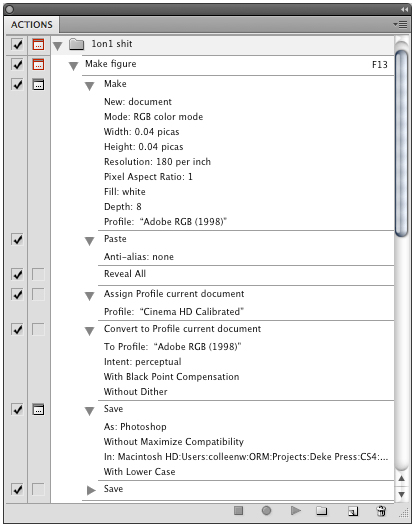Image resolution: width=415 pixels, height=527 pixels.
Task: Toggle dialog icon for Make figure action
Action: click(38, 64)
